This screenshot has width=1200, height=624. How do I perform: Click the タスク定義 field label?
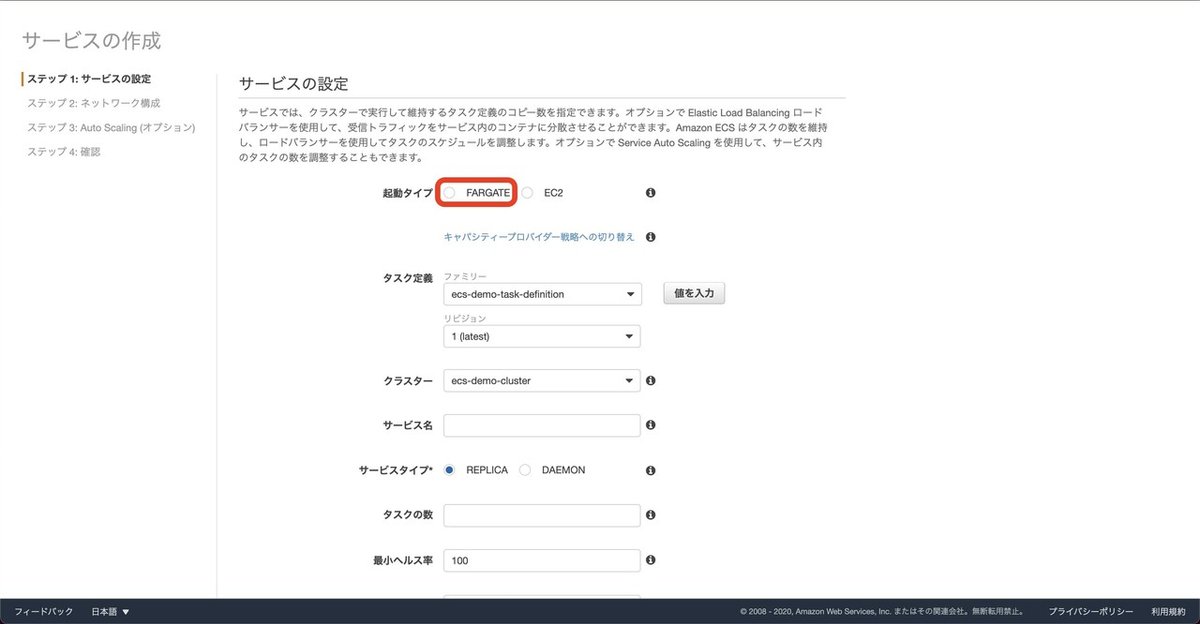pyautogui.click(x=408, y=278)
